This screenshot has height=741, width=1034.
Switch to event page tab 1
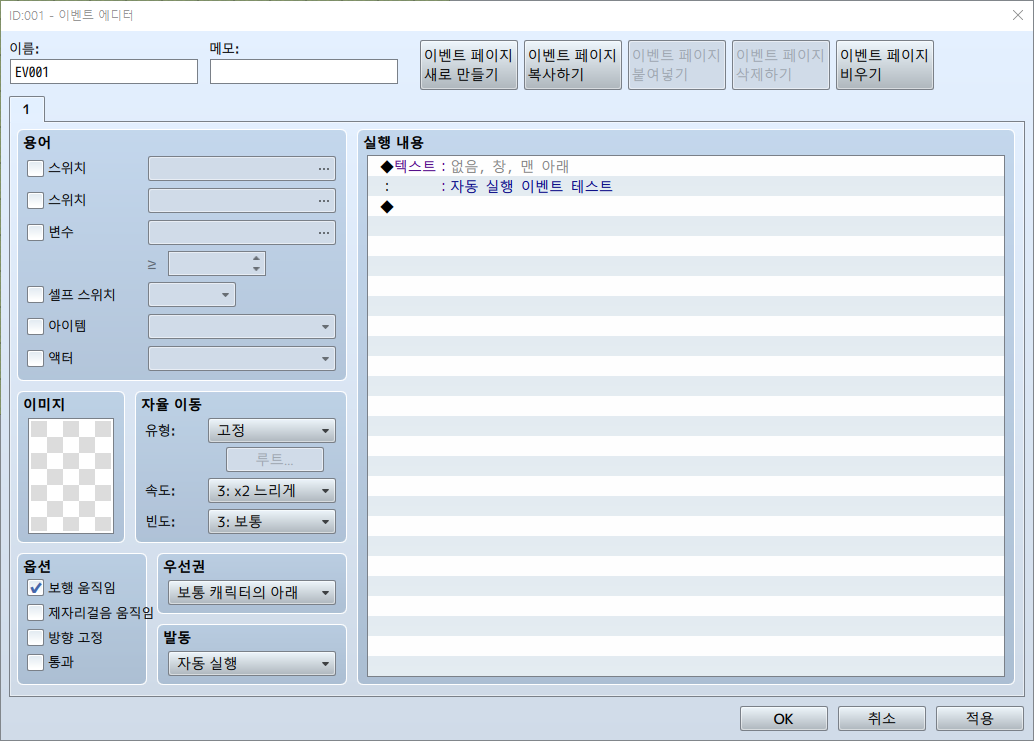point(27,109)
